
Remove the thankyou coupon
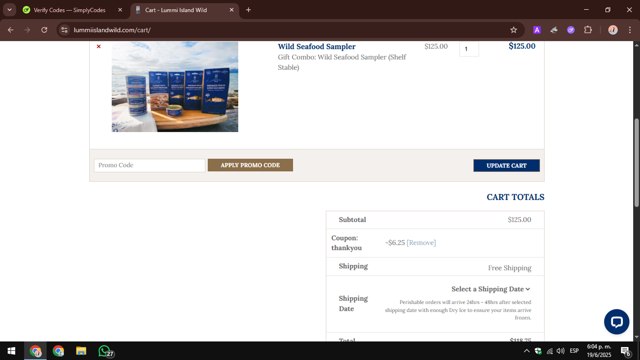tap(421, 242)
